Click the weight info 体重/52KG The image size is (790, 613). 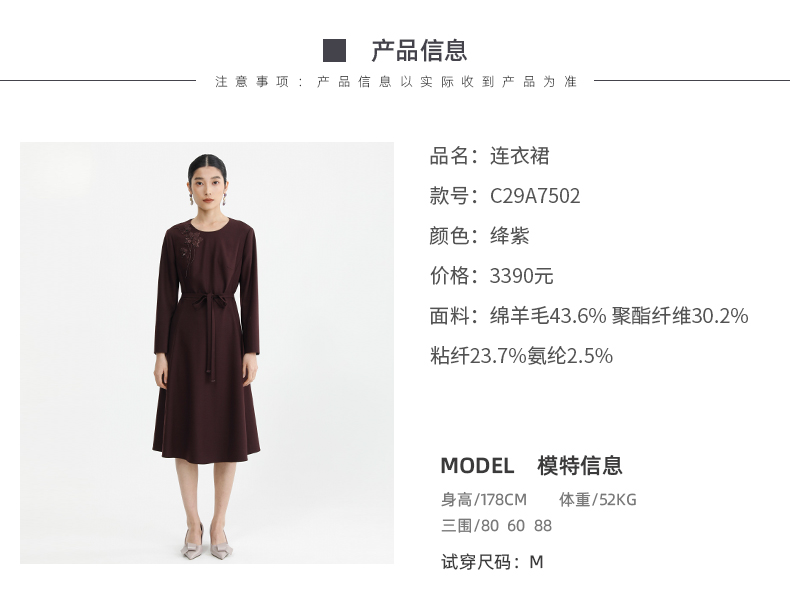tap(598, 500)
